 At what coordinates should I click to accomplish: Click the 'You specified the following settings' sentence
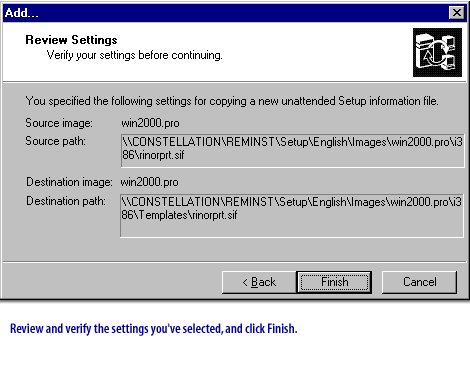click(232, 101)
